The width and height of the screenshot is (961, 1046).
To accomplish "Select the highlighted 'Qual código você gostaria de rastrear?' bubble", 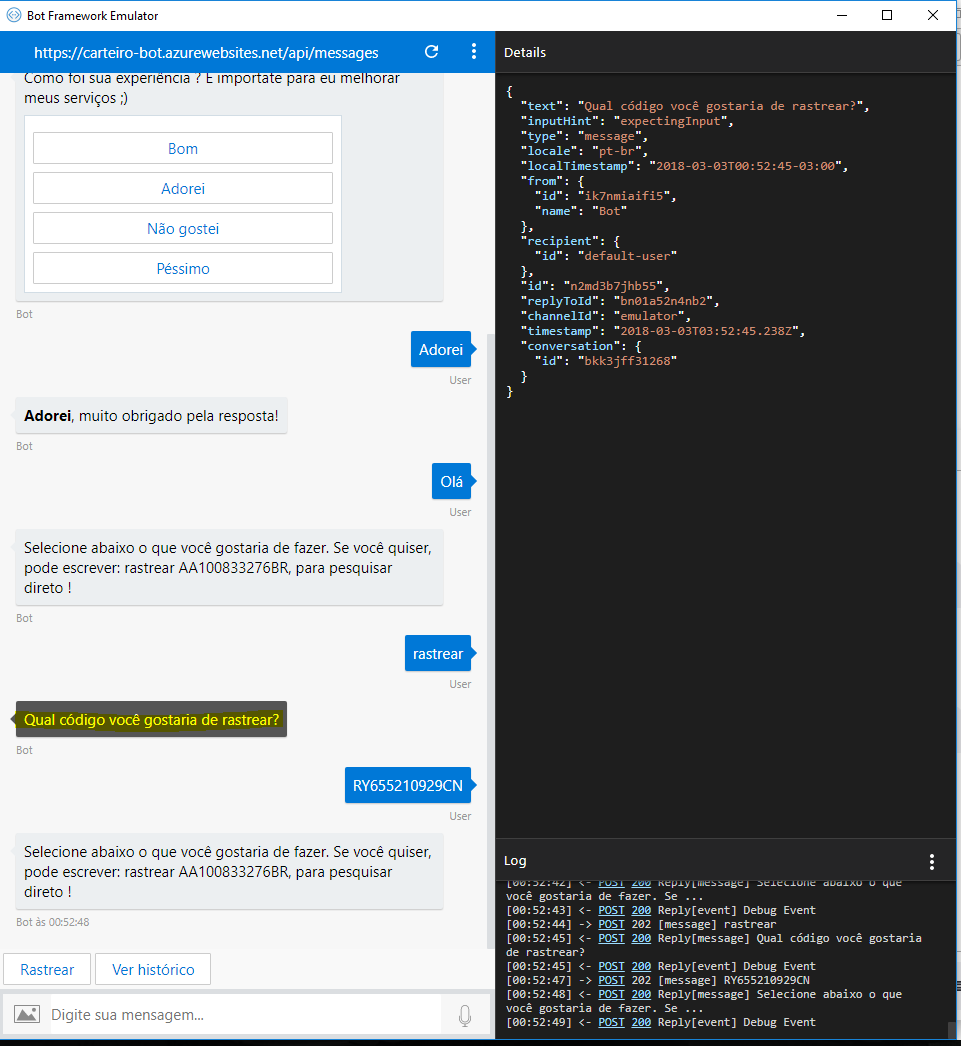I will click(150, 719).
